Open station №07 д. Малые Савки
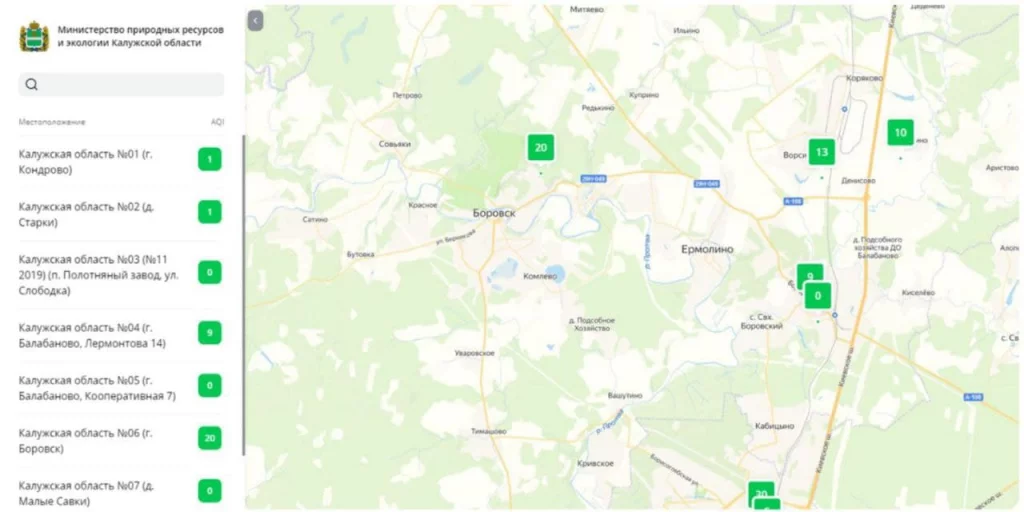1024x512 pixels. click(x=121, y=490)
